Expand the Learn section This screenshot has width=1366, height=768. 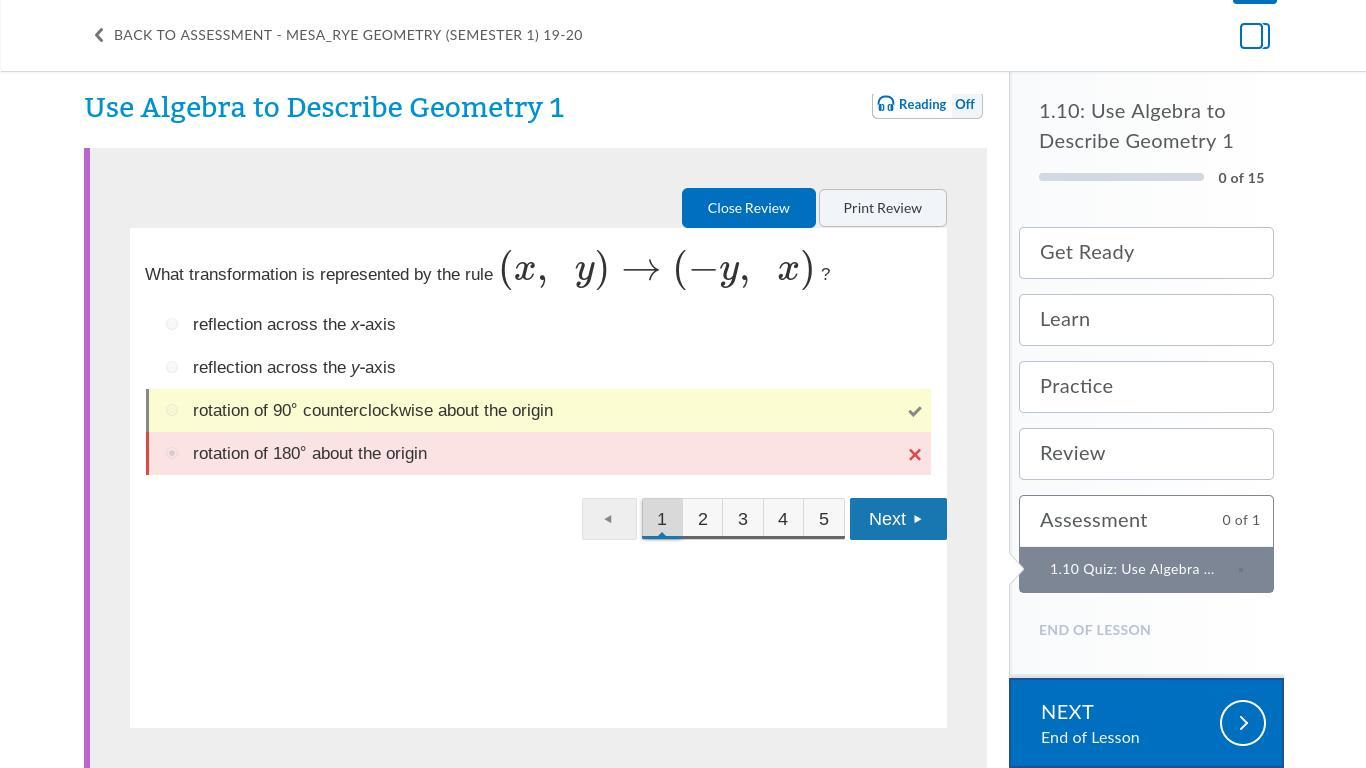(x=1146, y=320)
